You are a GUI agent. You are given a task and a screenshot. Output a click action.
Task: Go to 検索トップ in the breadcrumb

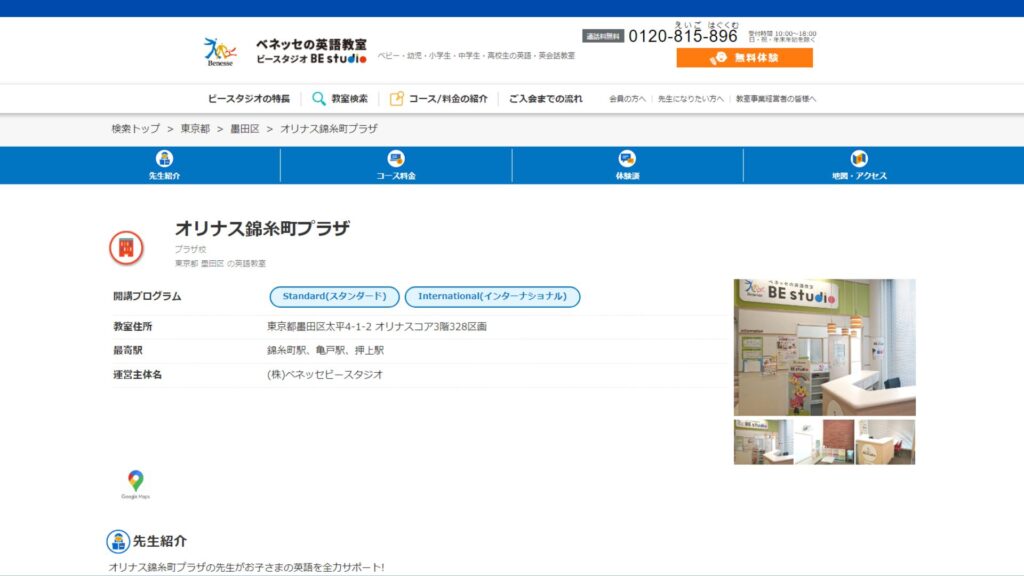click(135, 129)
